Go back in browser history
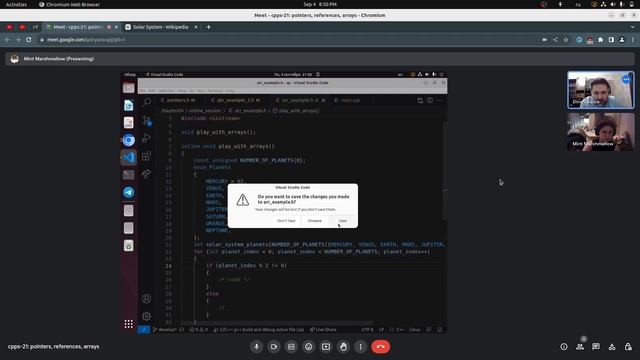Viewport: 640px width, 360px height. tap(7, 40)
